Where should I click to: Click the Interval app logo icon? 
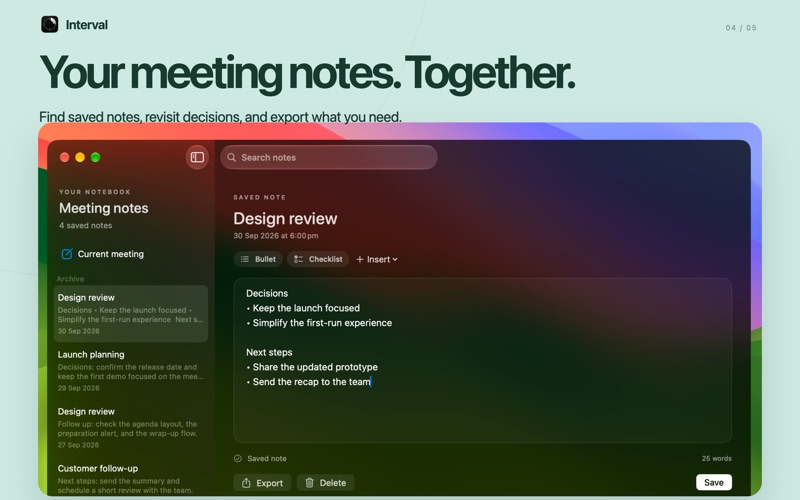49,24
